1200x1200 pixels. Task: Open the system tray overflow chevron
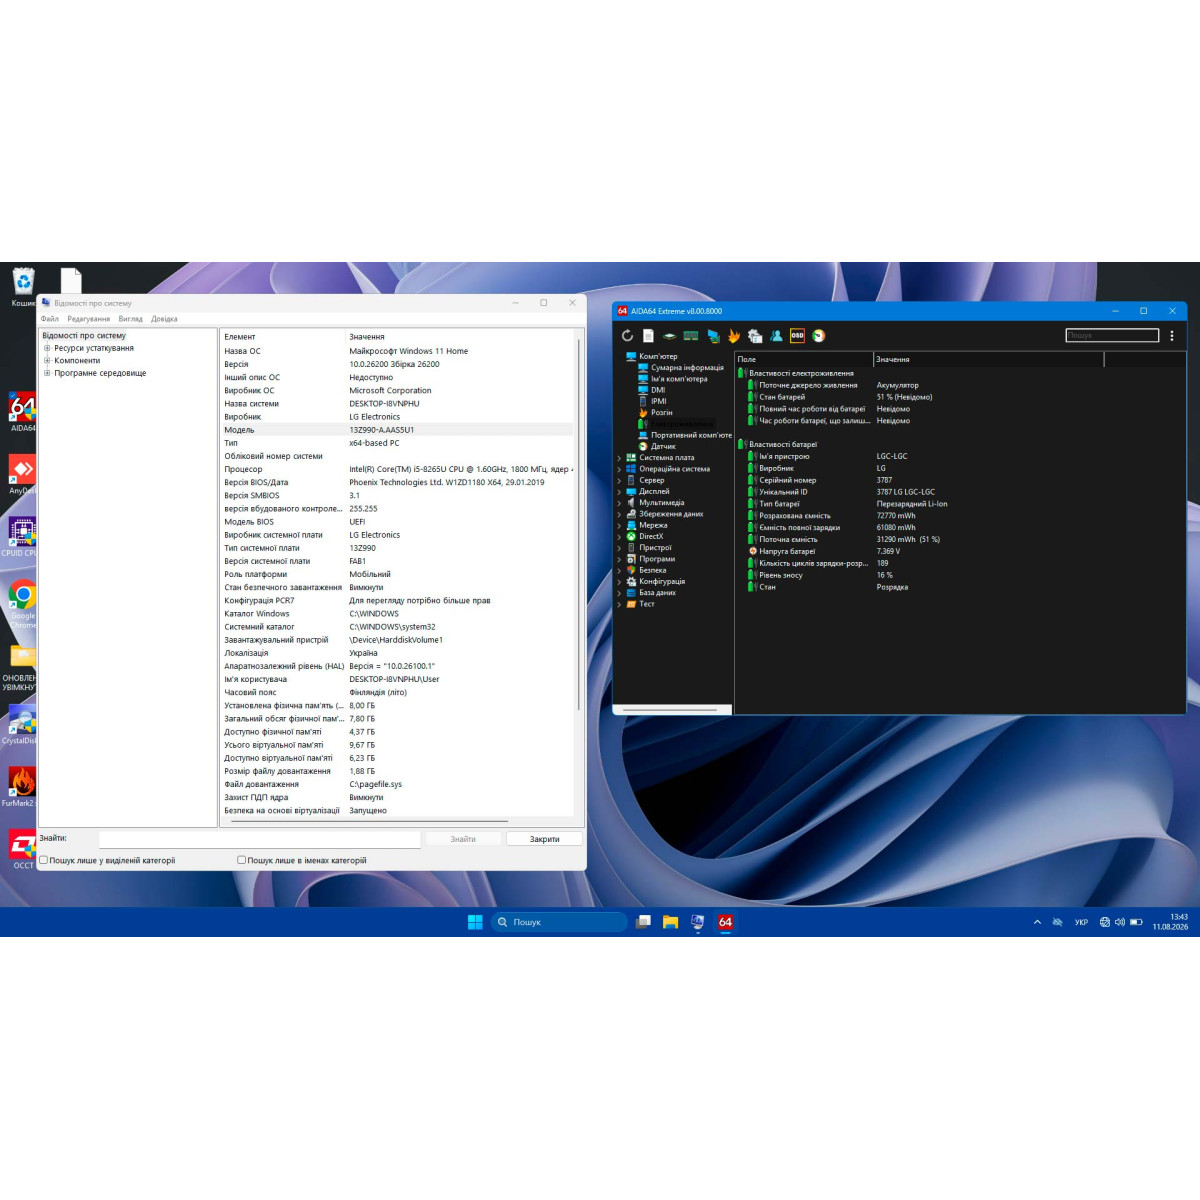pos(1037,922)
